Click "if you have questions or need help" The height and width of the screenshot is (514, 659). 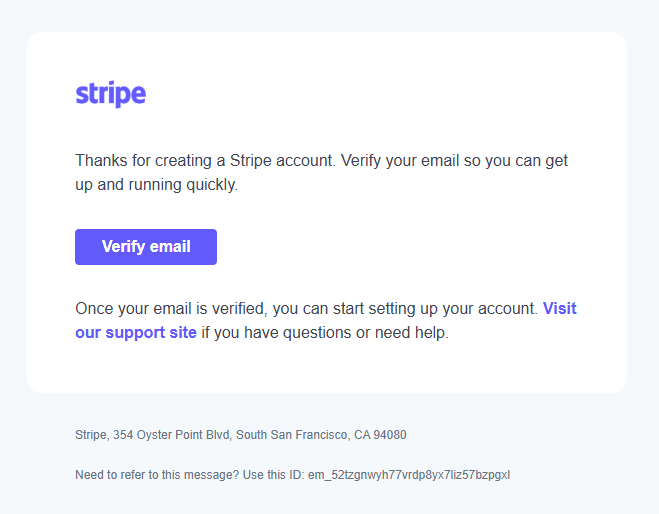click(x=325, y=333)
